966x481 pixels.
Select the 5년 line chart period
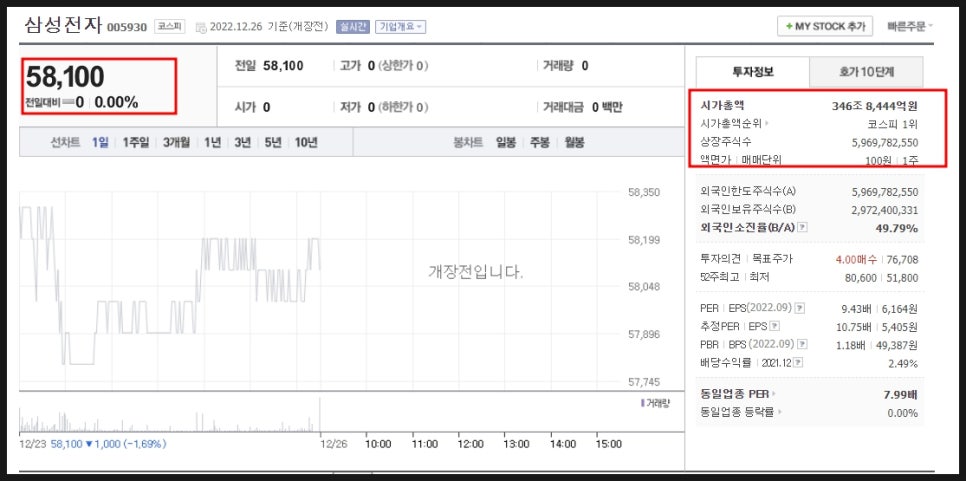[x=273, y=142]
